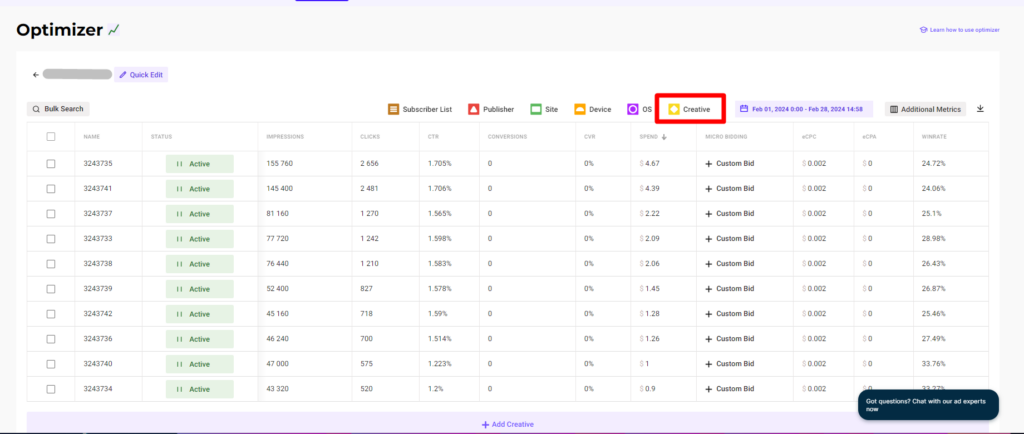The height and width of the screenshot is (434, 1024).
Task: Add Custom Bid for creative 3243737
Action: (729, 214)
